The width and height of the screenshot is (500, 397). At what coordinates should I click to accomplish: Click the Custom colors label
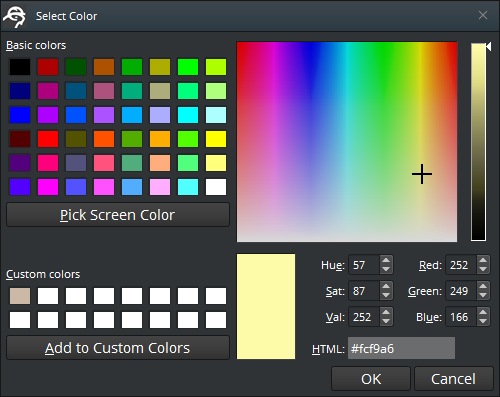click(x=43, y=274)
